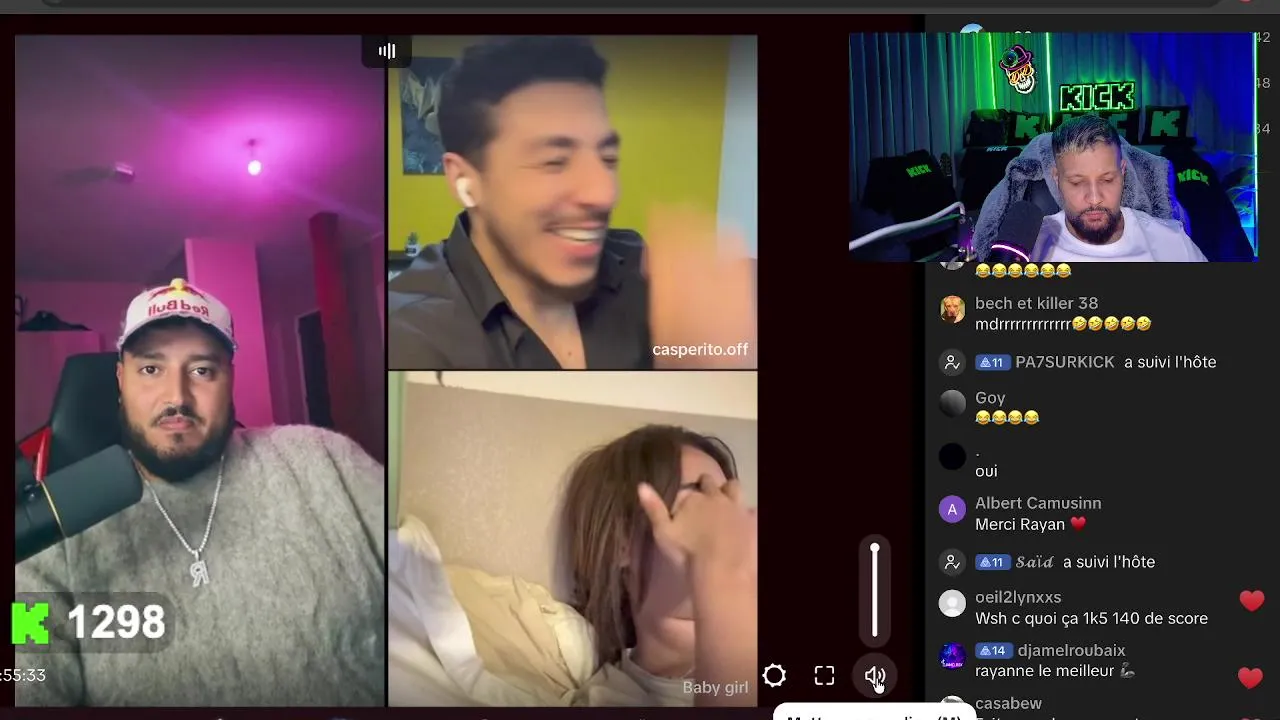Click the level 11 badge beside Saïd
Image resolution: width=1280 pixels, height=720 pixels.
click(991, 562)
